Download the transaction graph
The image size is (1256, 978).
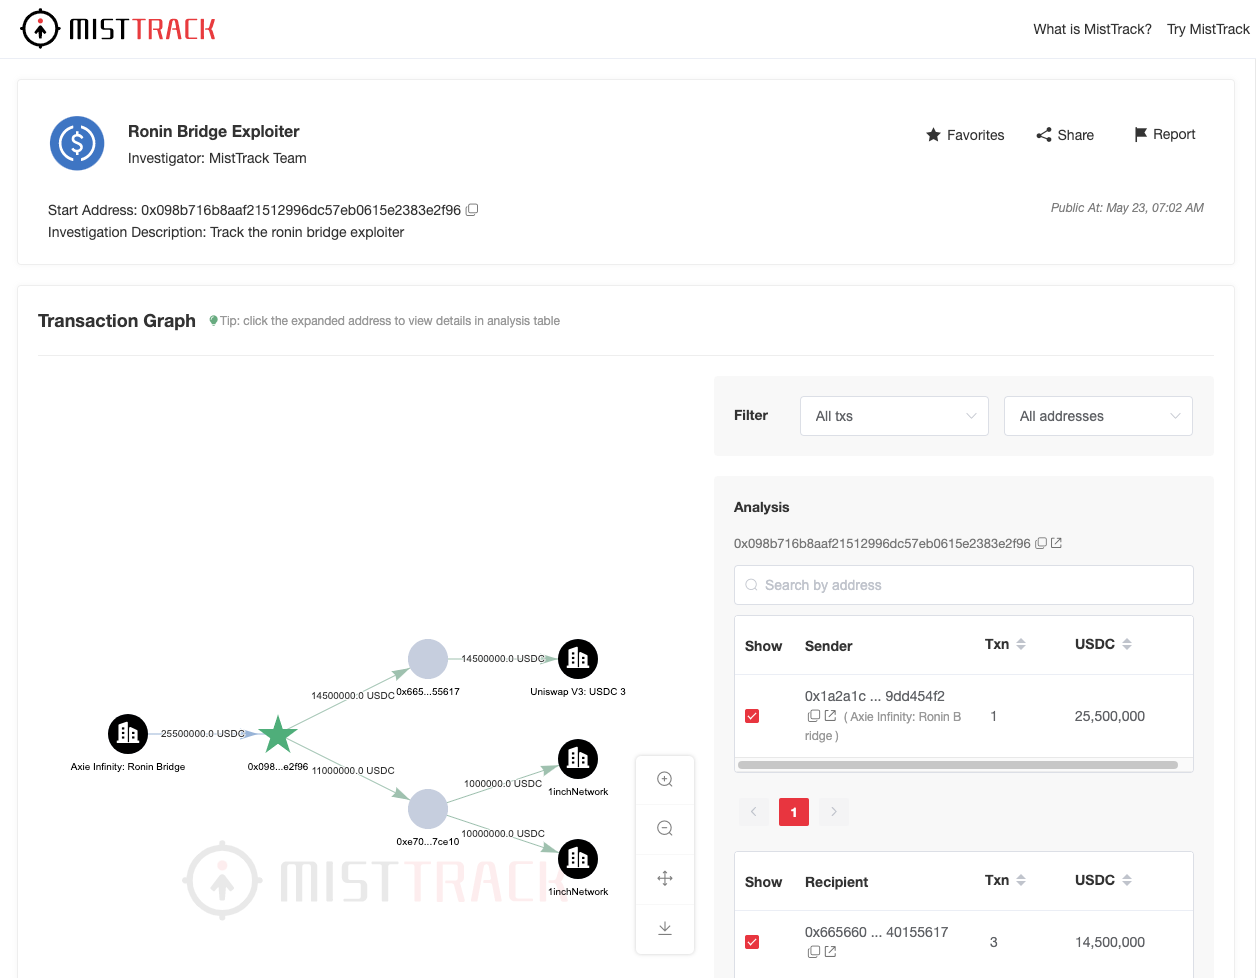pos(665,929)
